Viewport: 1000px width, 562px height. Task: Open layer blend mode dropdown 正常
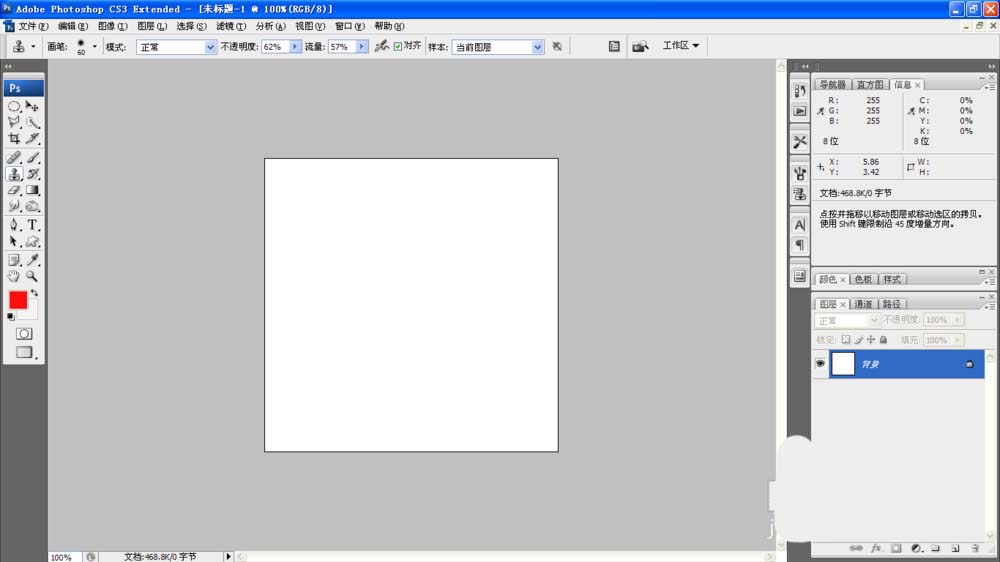847,320
